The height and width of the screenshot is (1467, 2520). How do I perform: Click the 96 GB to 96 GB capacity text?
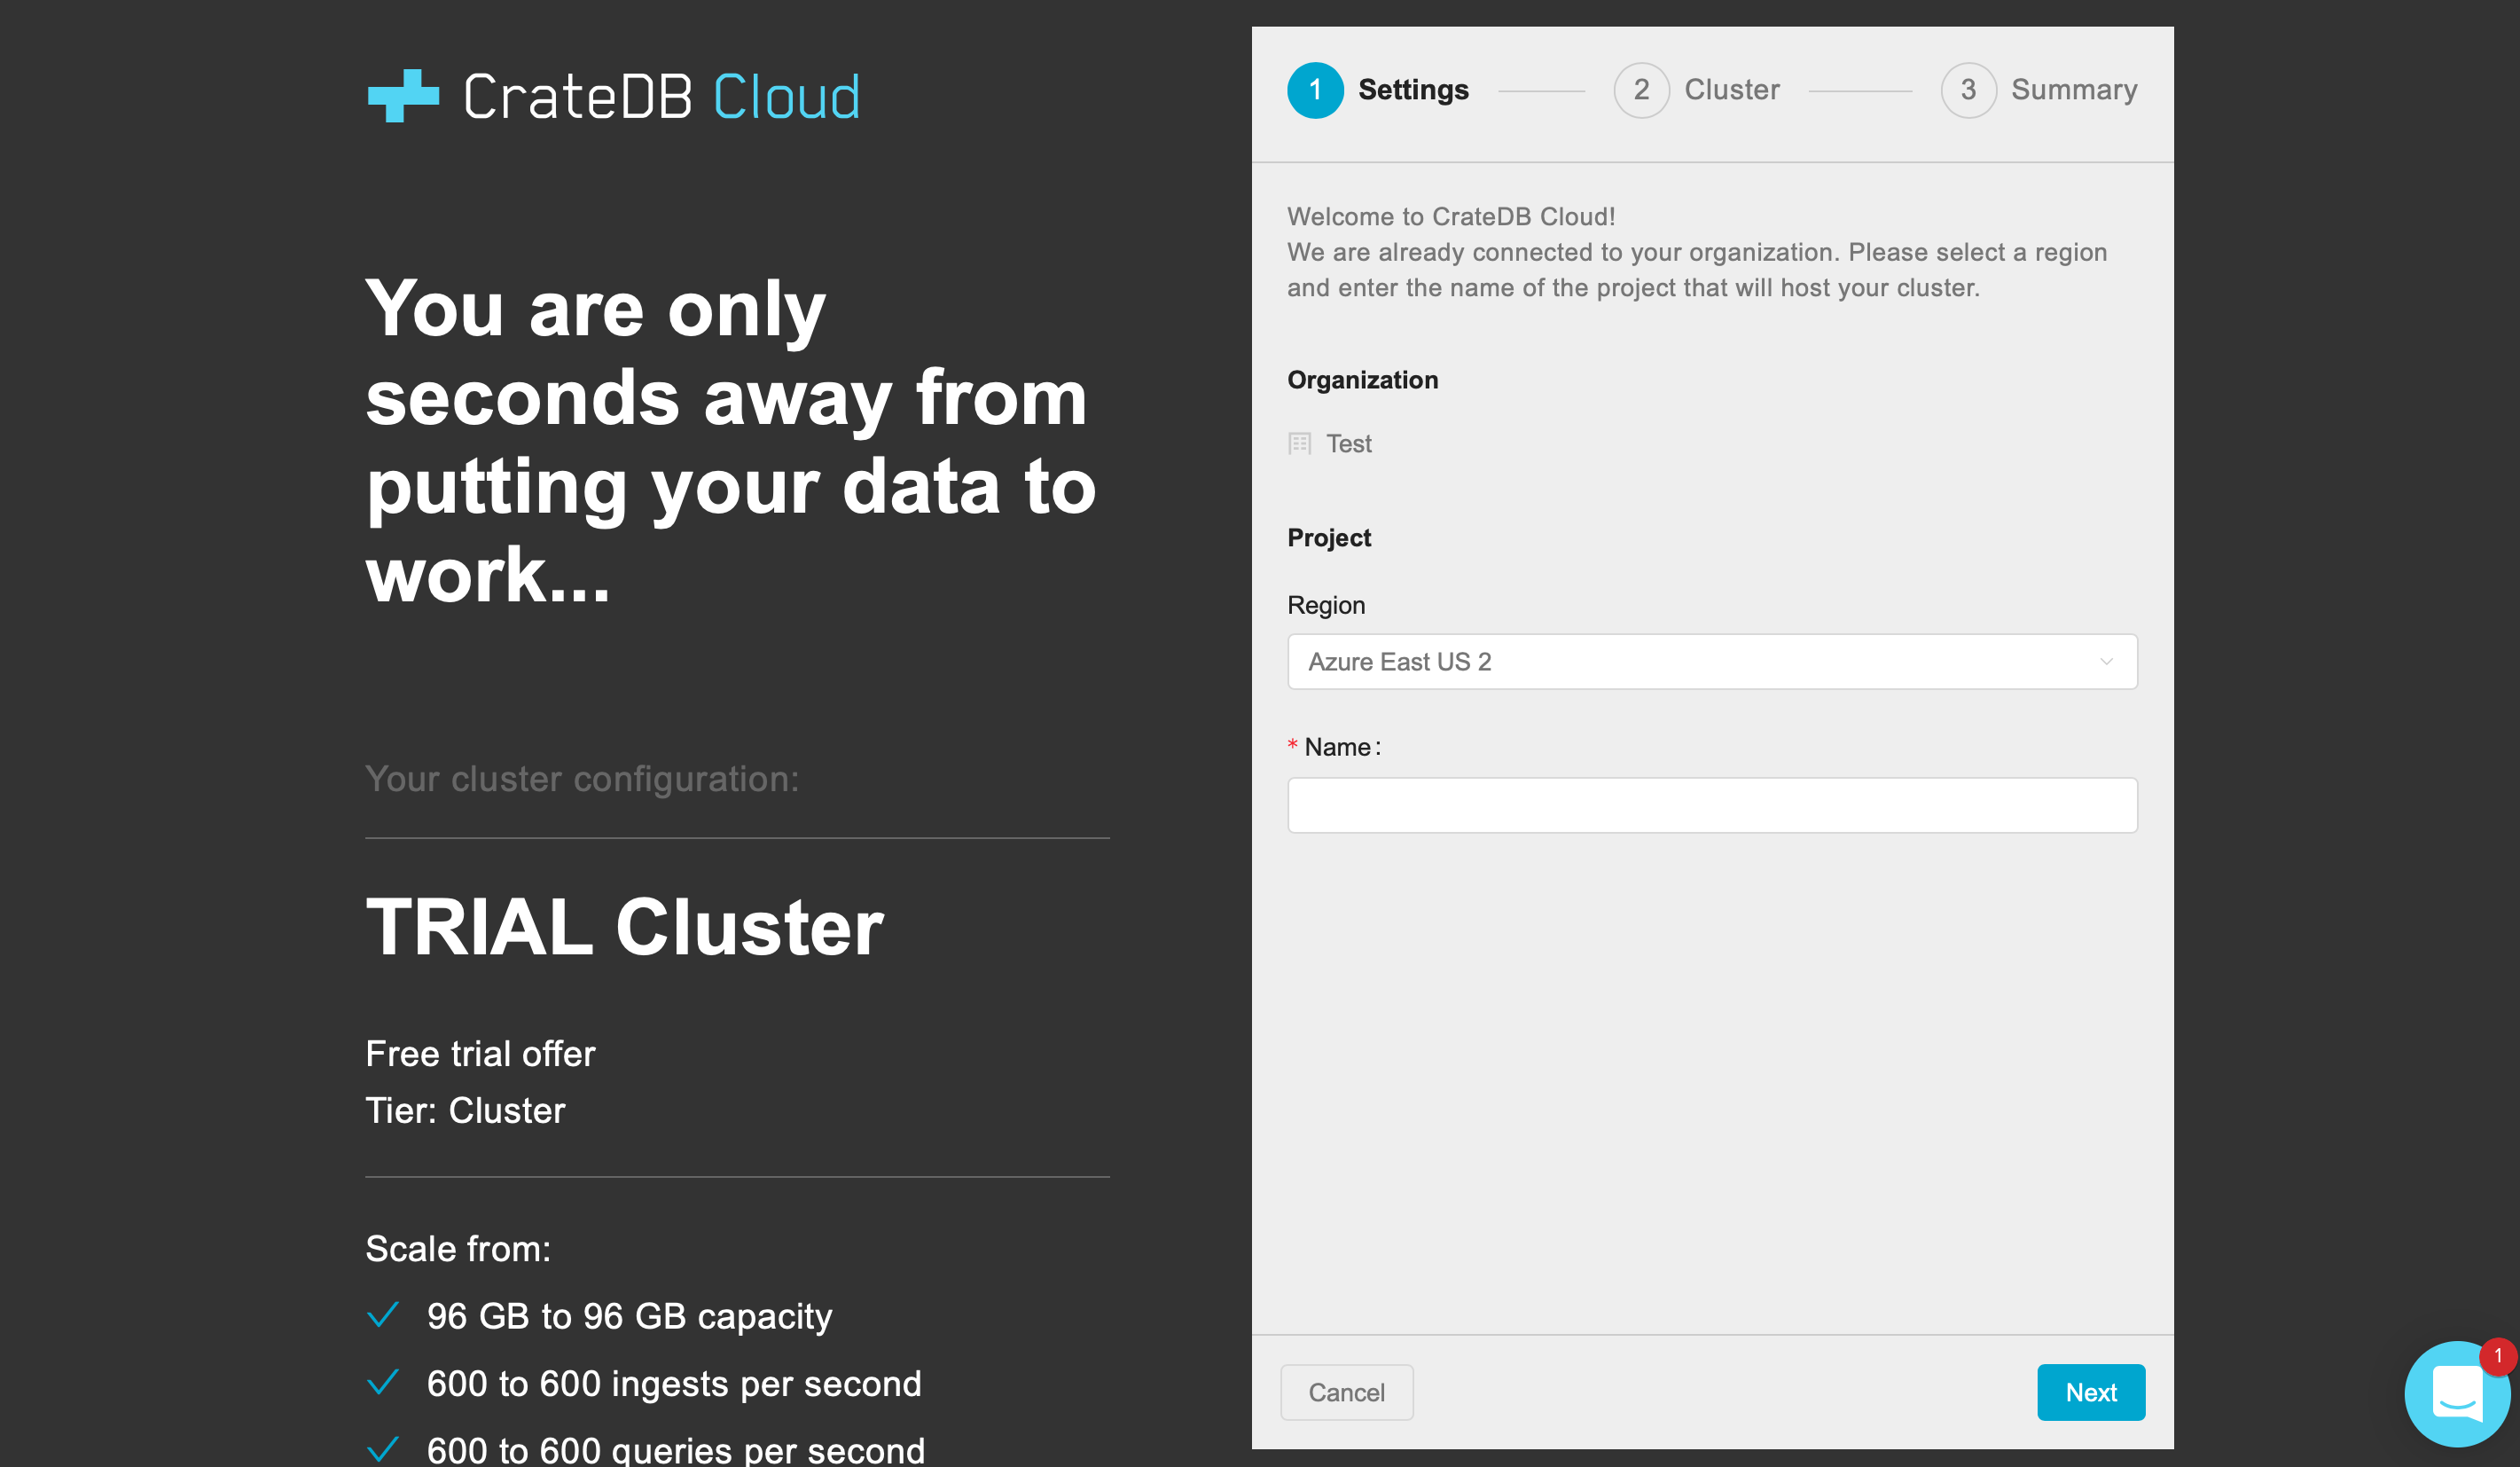pos(629,1316)
